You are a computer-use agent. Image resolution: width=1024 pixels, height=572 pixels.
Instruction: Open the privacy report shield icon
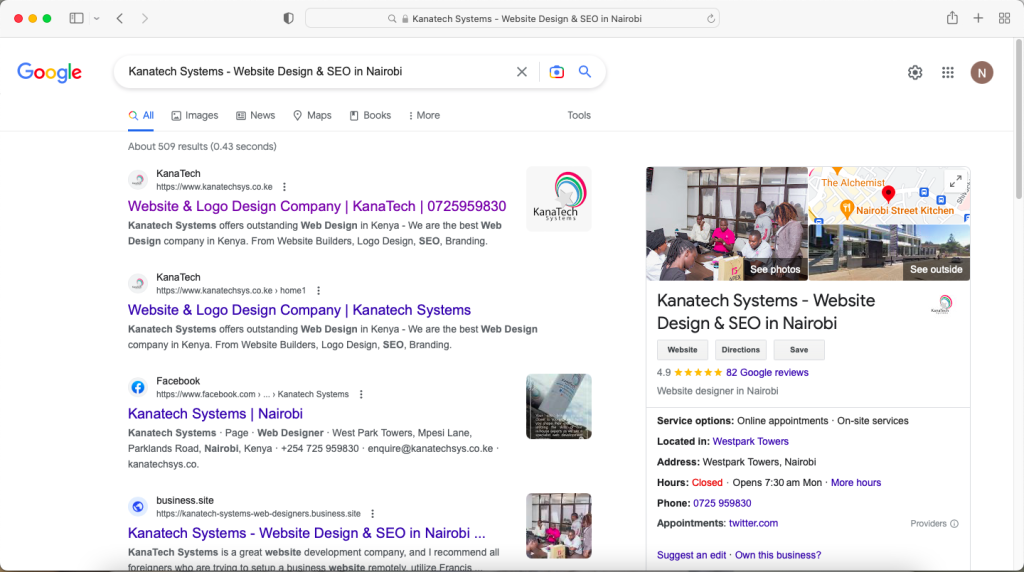(288, 18)
